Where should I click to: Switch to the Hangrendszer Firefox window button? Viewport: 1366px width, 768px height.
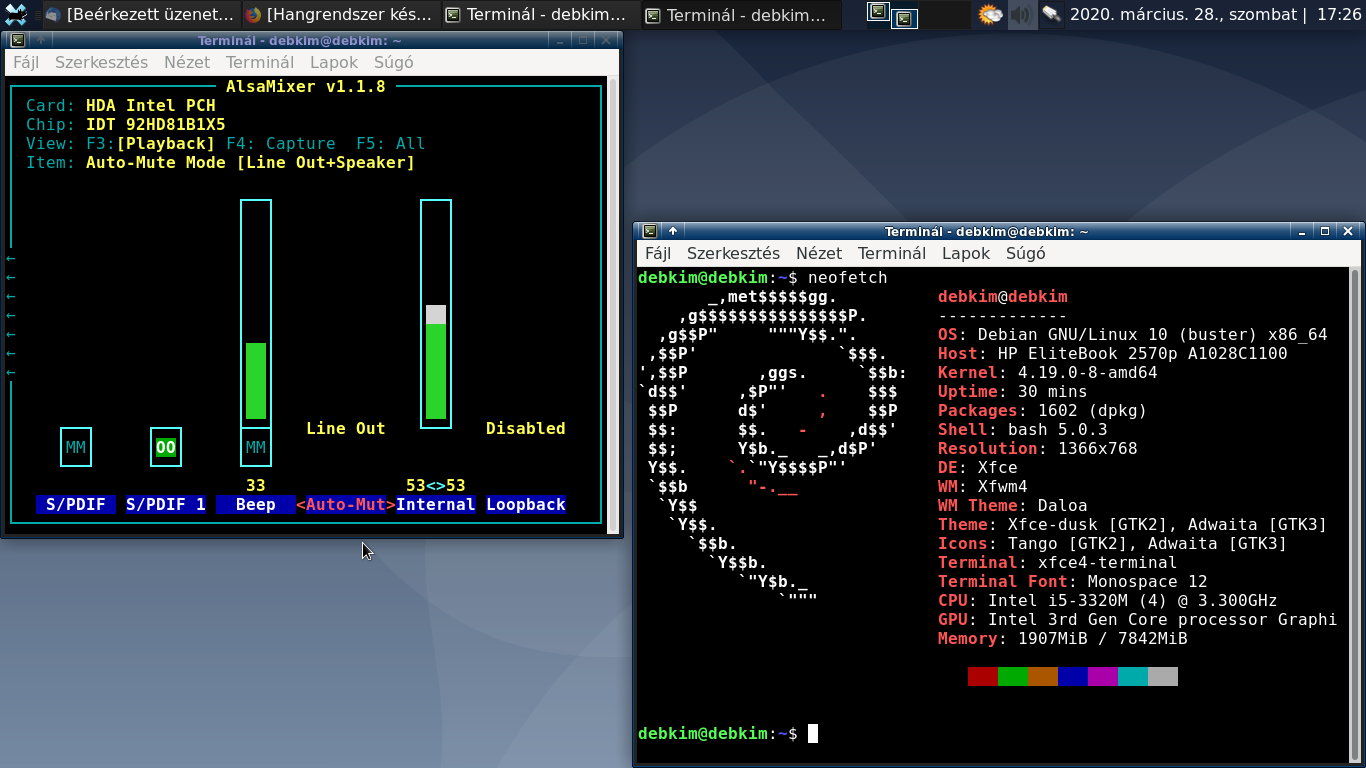click(340, 15)
